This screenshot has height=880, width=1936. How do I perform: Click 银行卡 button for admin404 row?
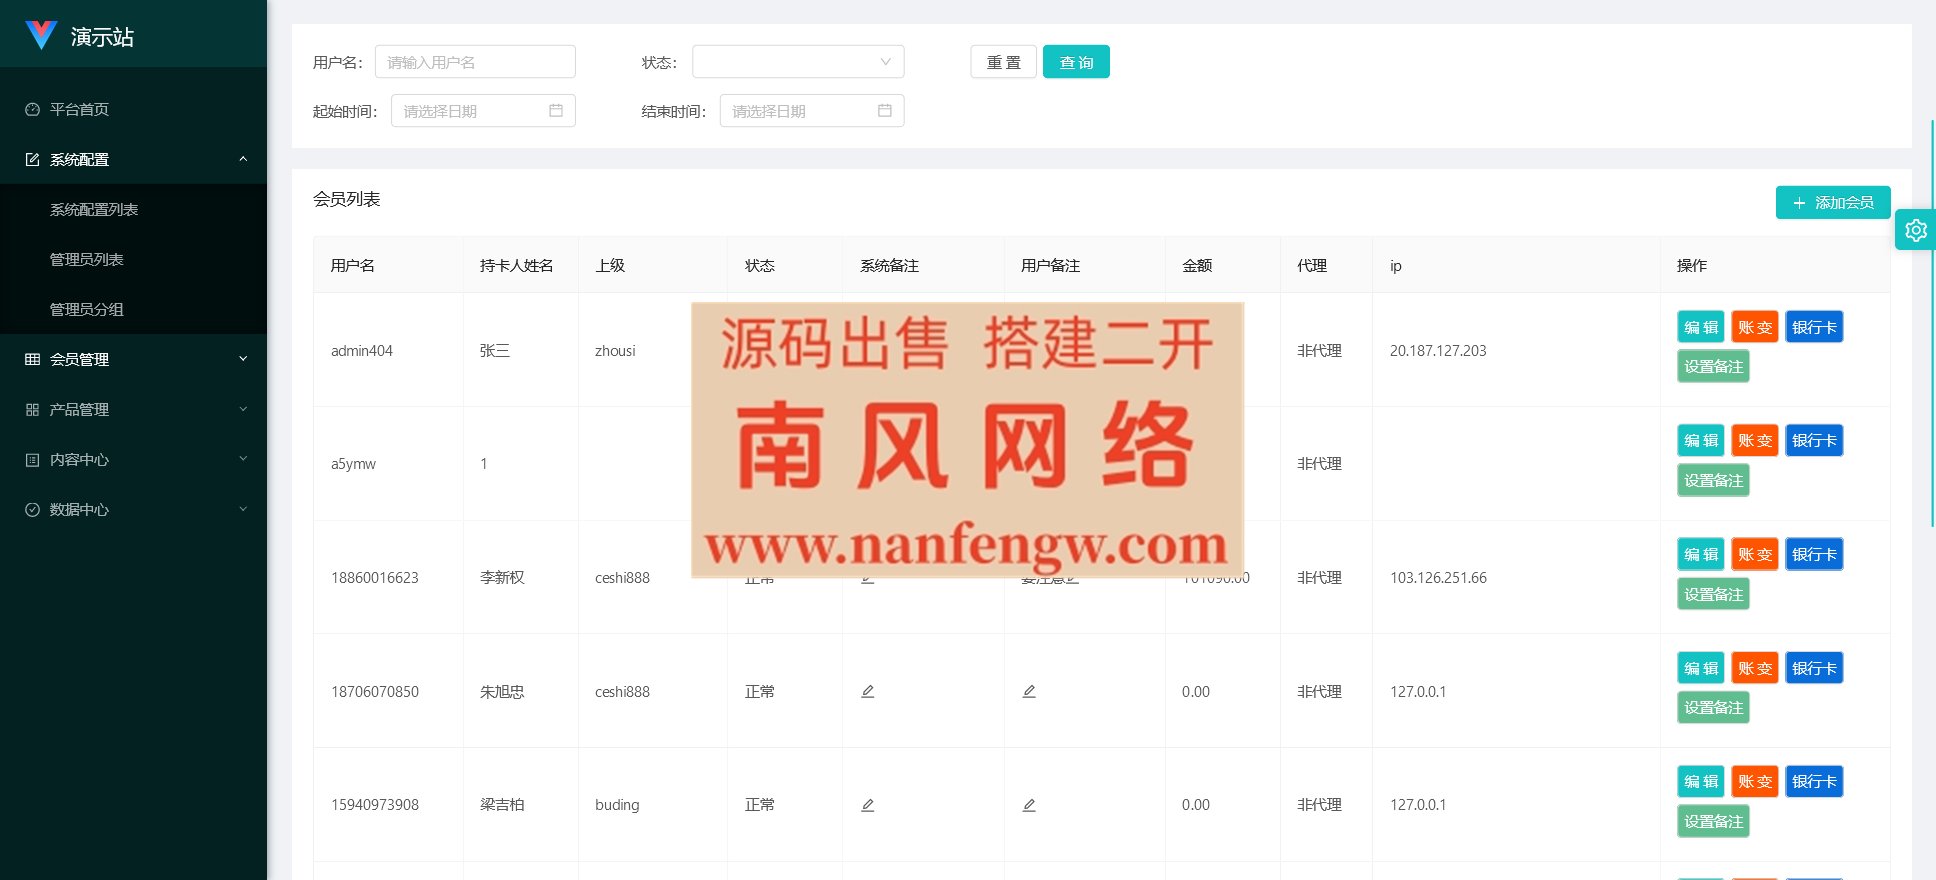tap(1813, 327)
